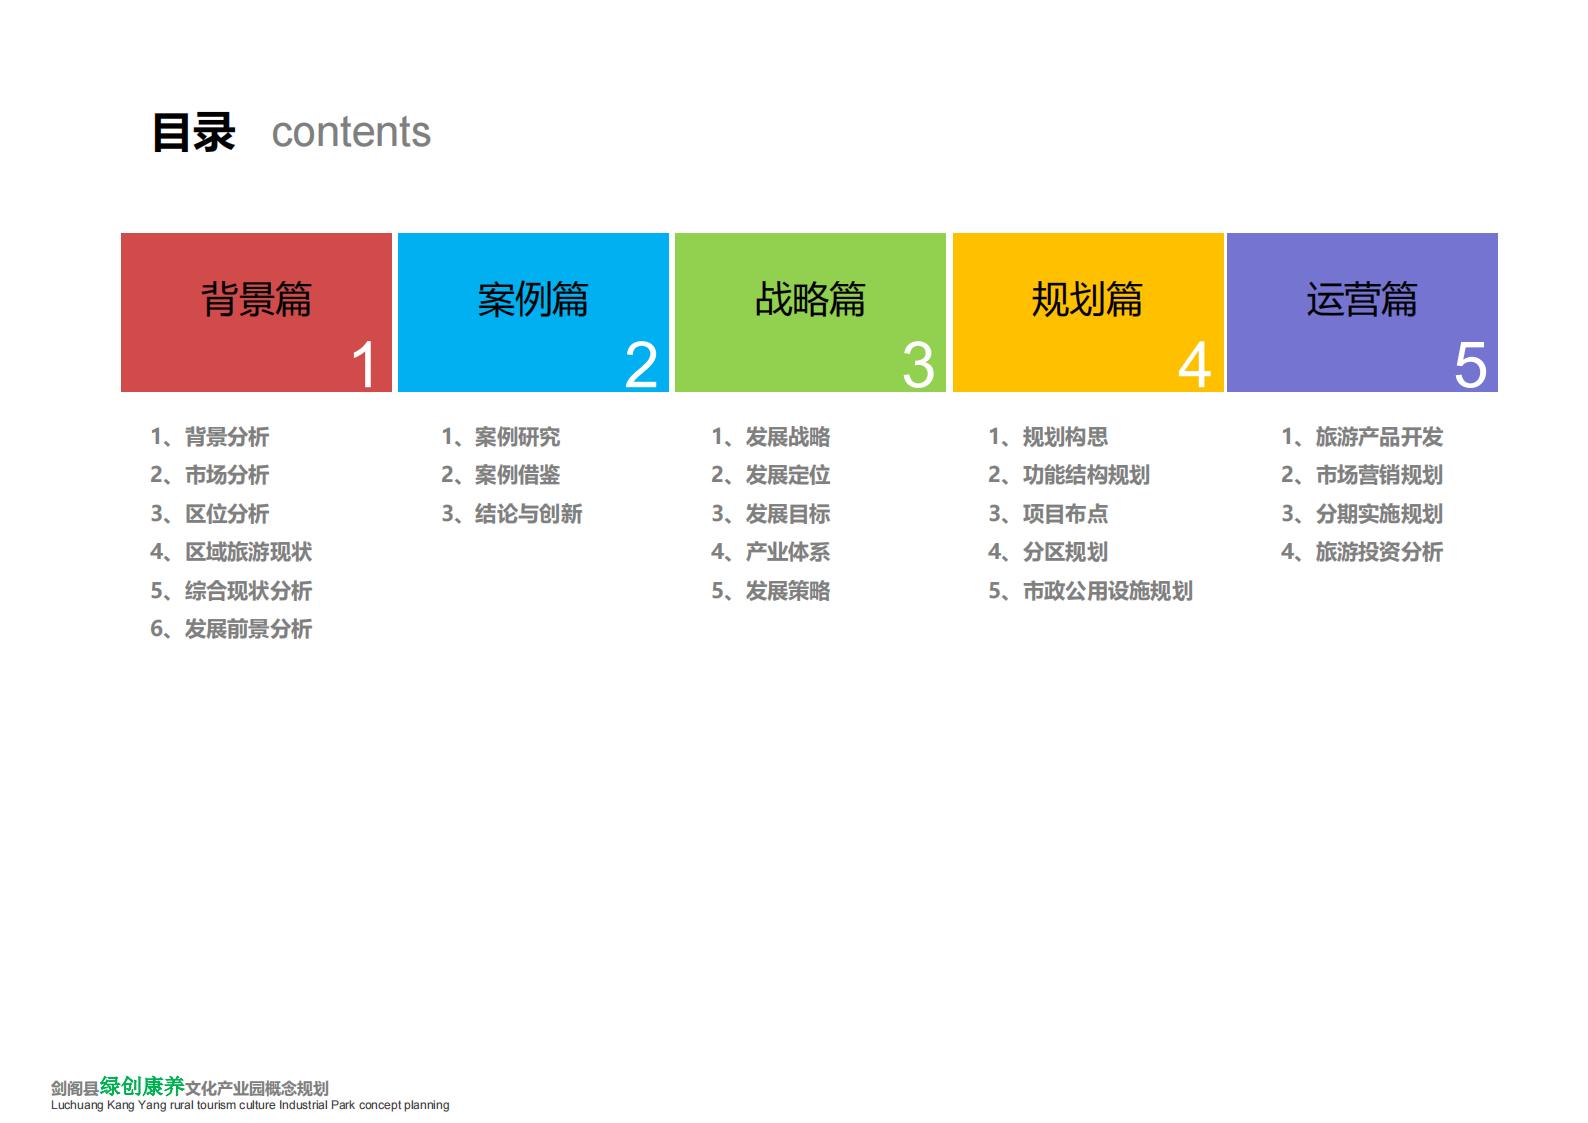This screenshot has width=1588, height=1123.
Task: Select '4、分区规划' item
Action: click(x=1048, y=552)
